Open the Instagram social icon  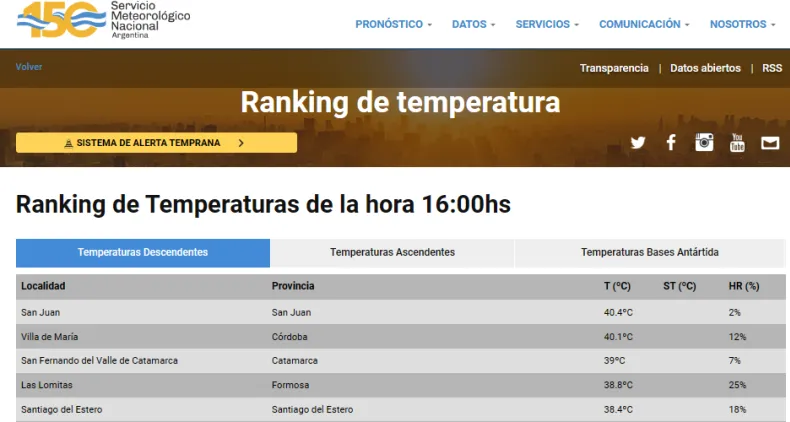point(705,142)
